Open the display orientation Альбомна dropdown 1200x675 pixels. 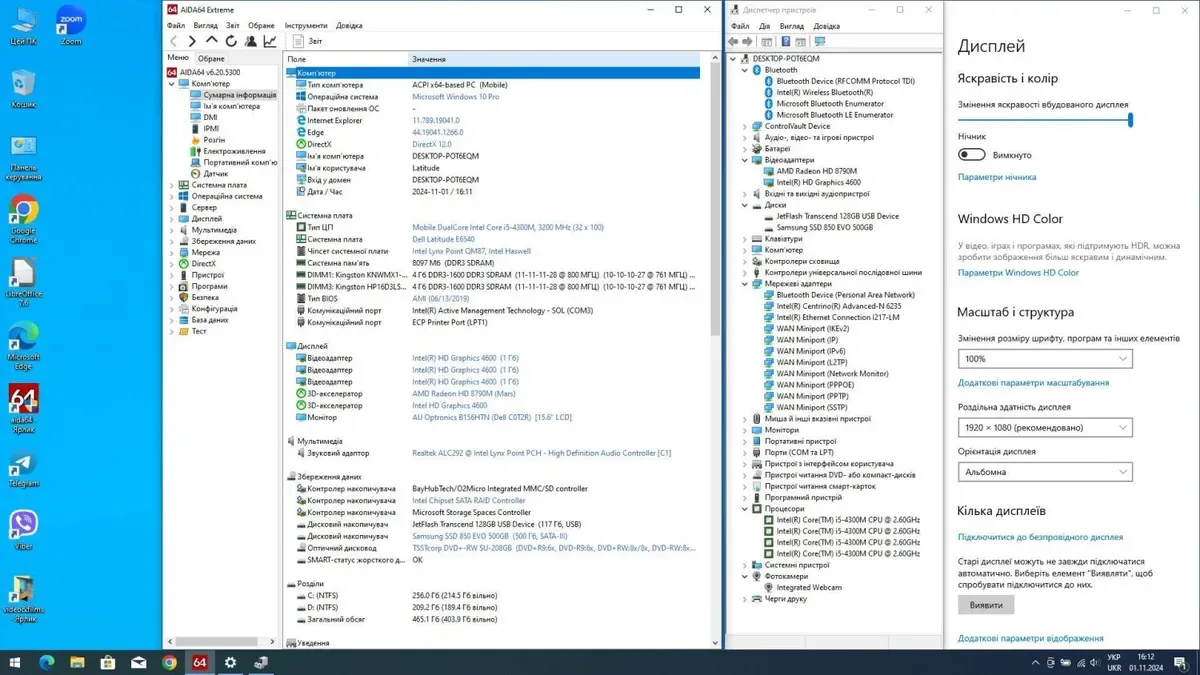[1044, 472]
